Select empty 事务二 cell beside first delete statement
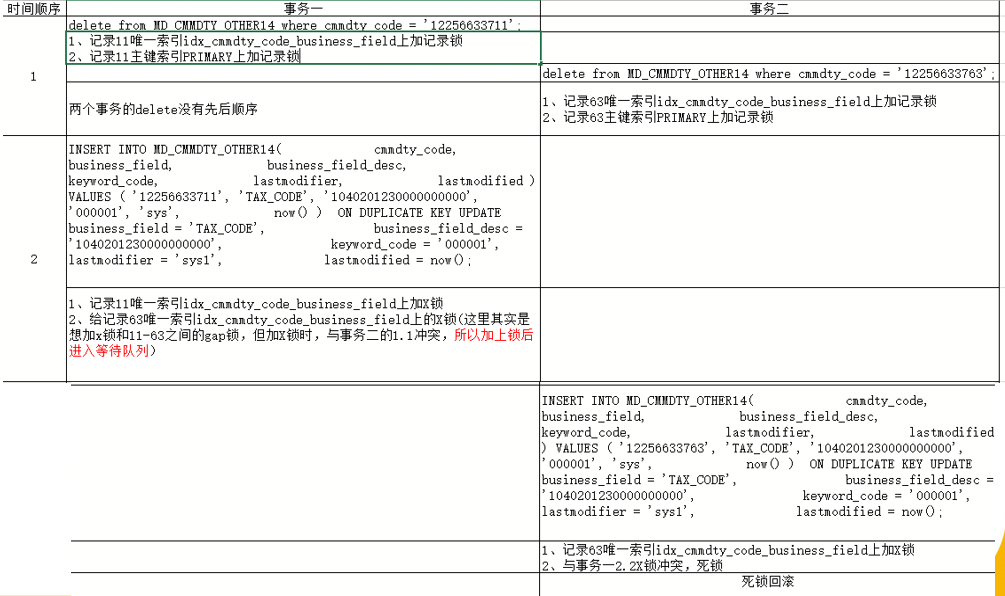 tap(769, 25)
